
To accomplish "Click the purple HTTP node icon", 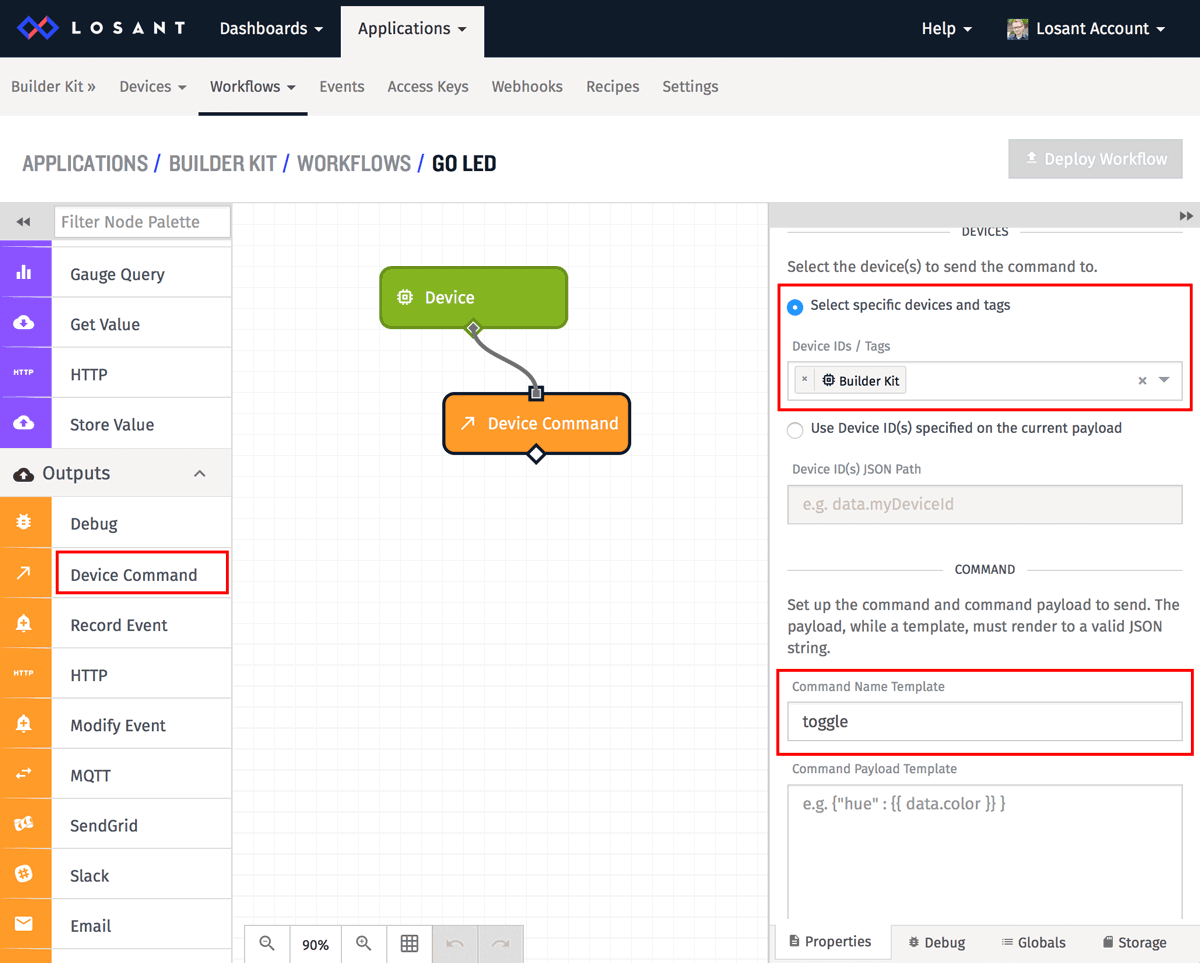I will click(x=25, y=373).
